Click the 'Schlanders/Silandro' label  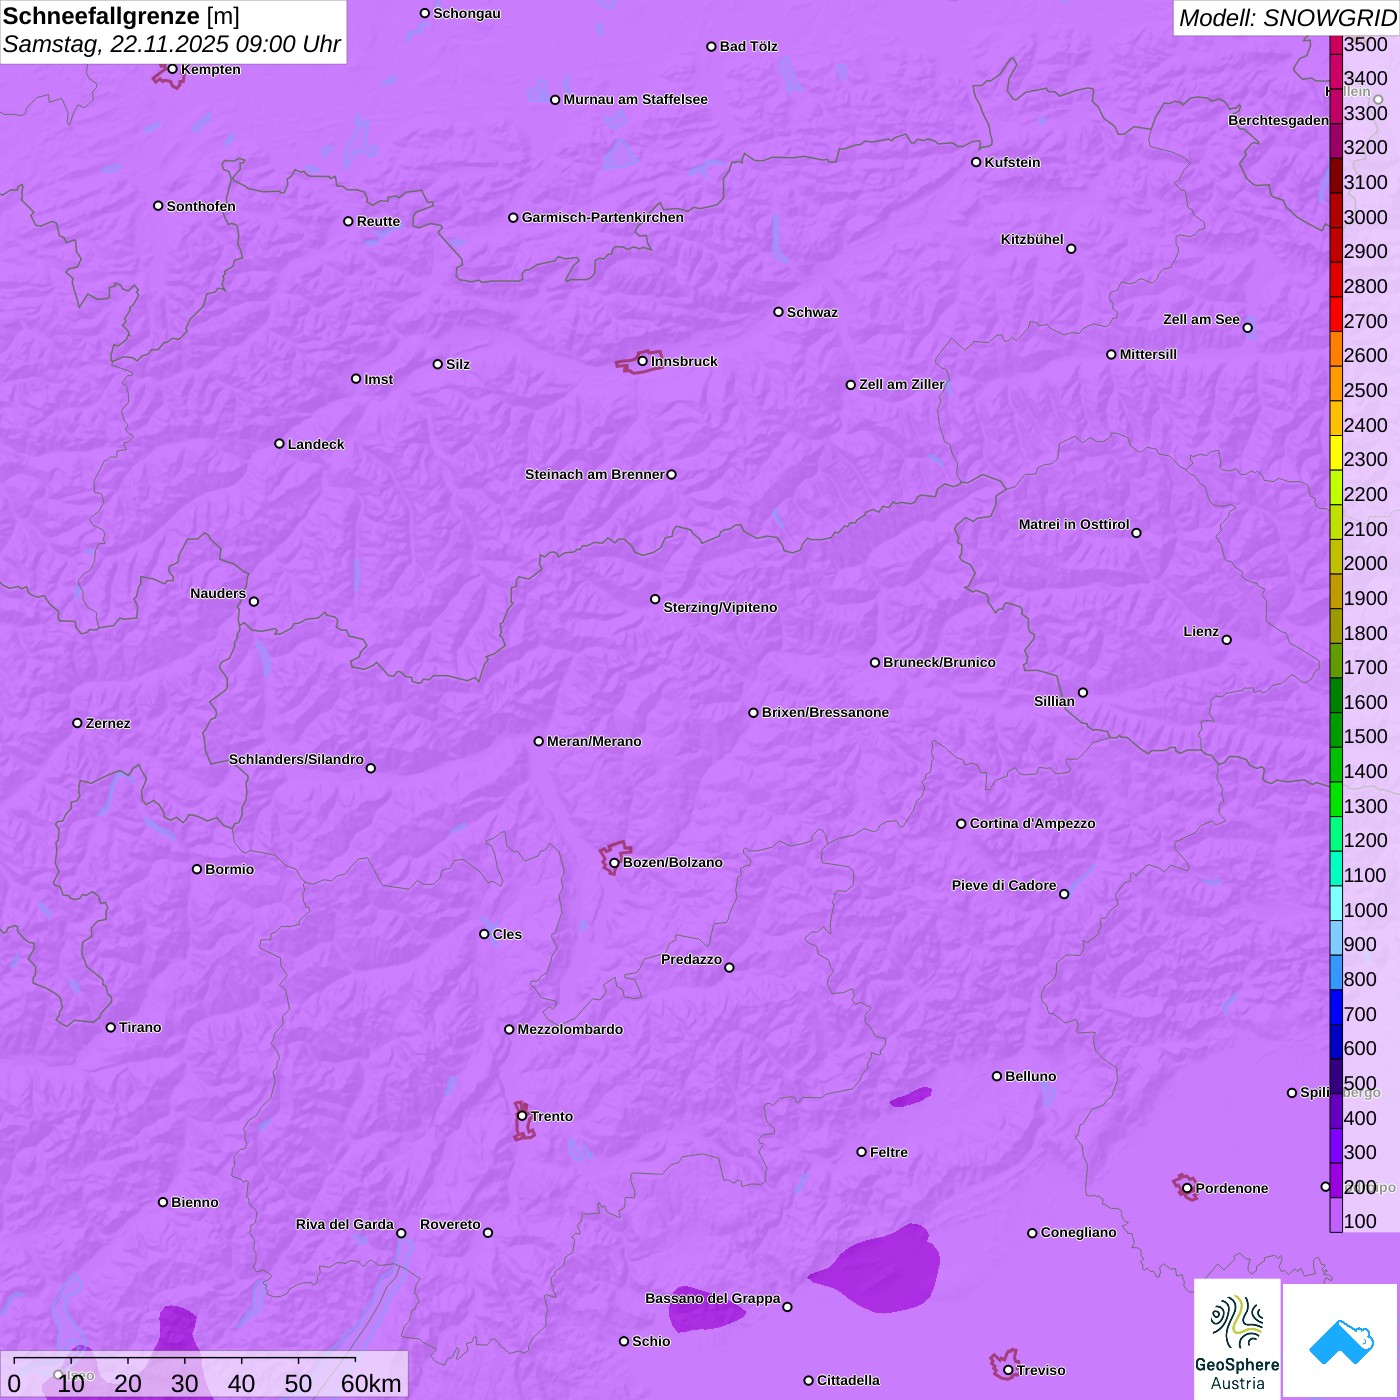click(296, 759)
